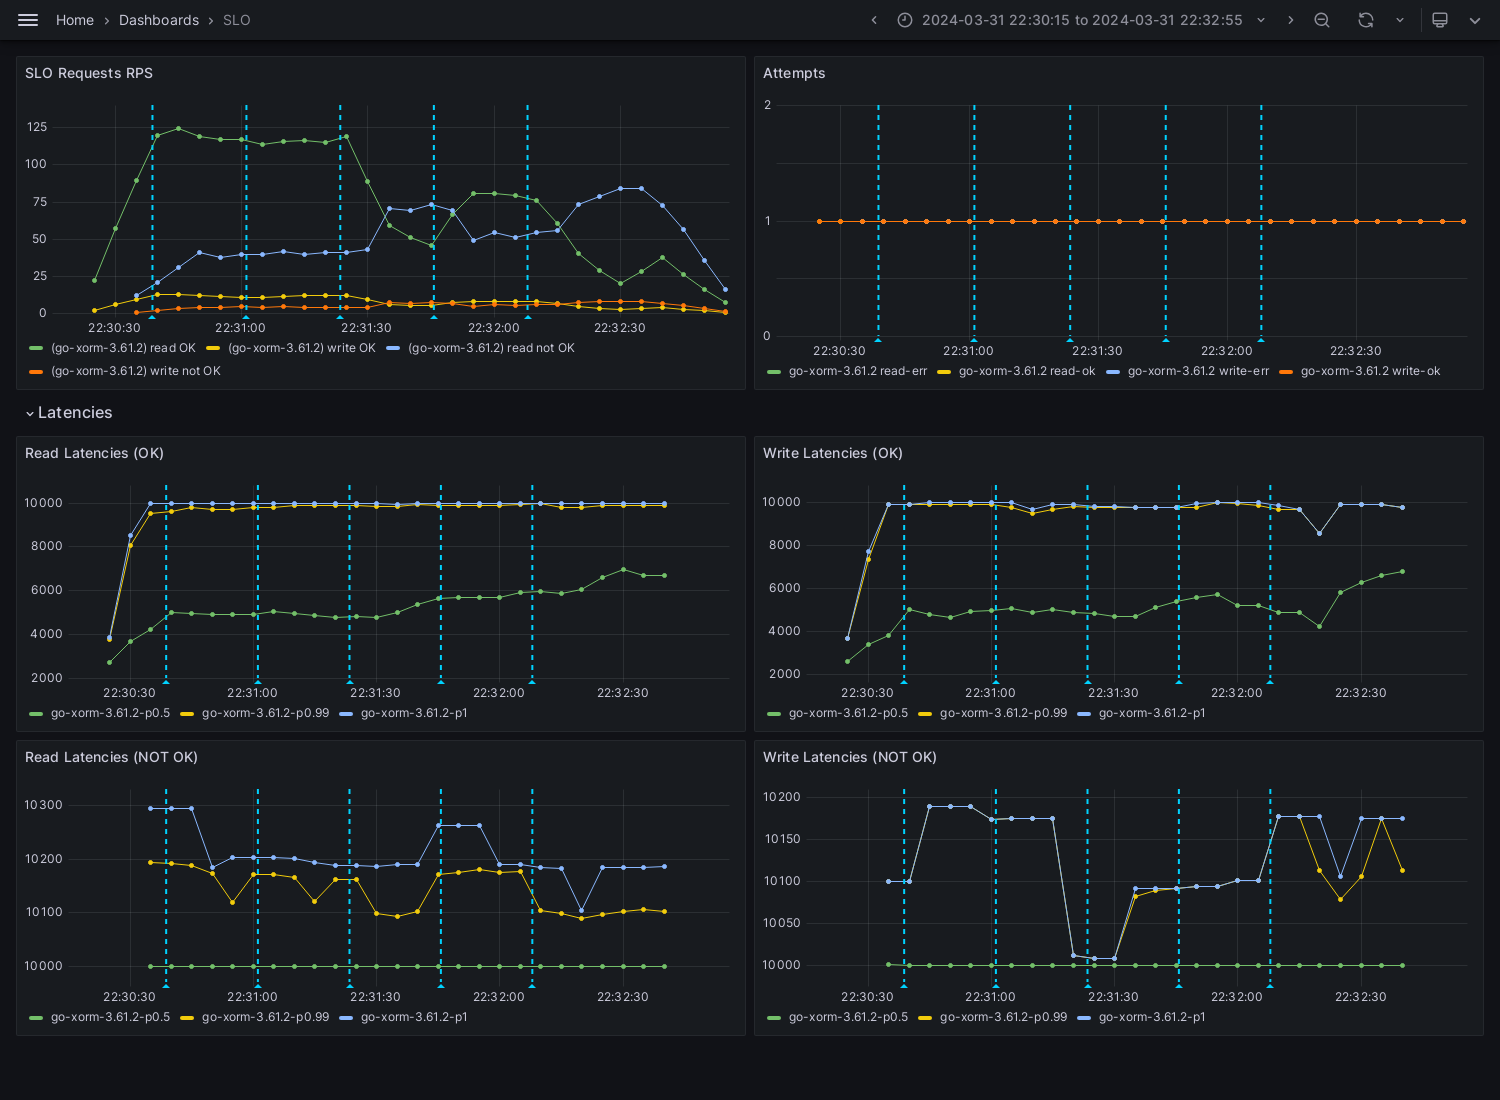1500x1100 pixels.
Task: Toggle p0.99 series in Read Latencies (OK)
Action: [x=265, y=713]
